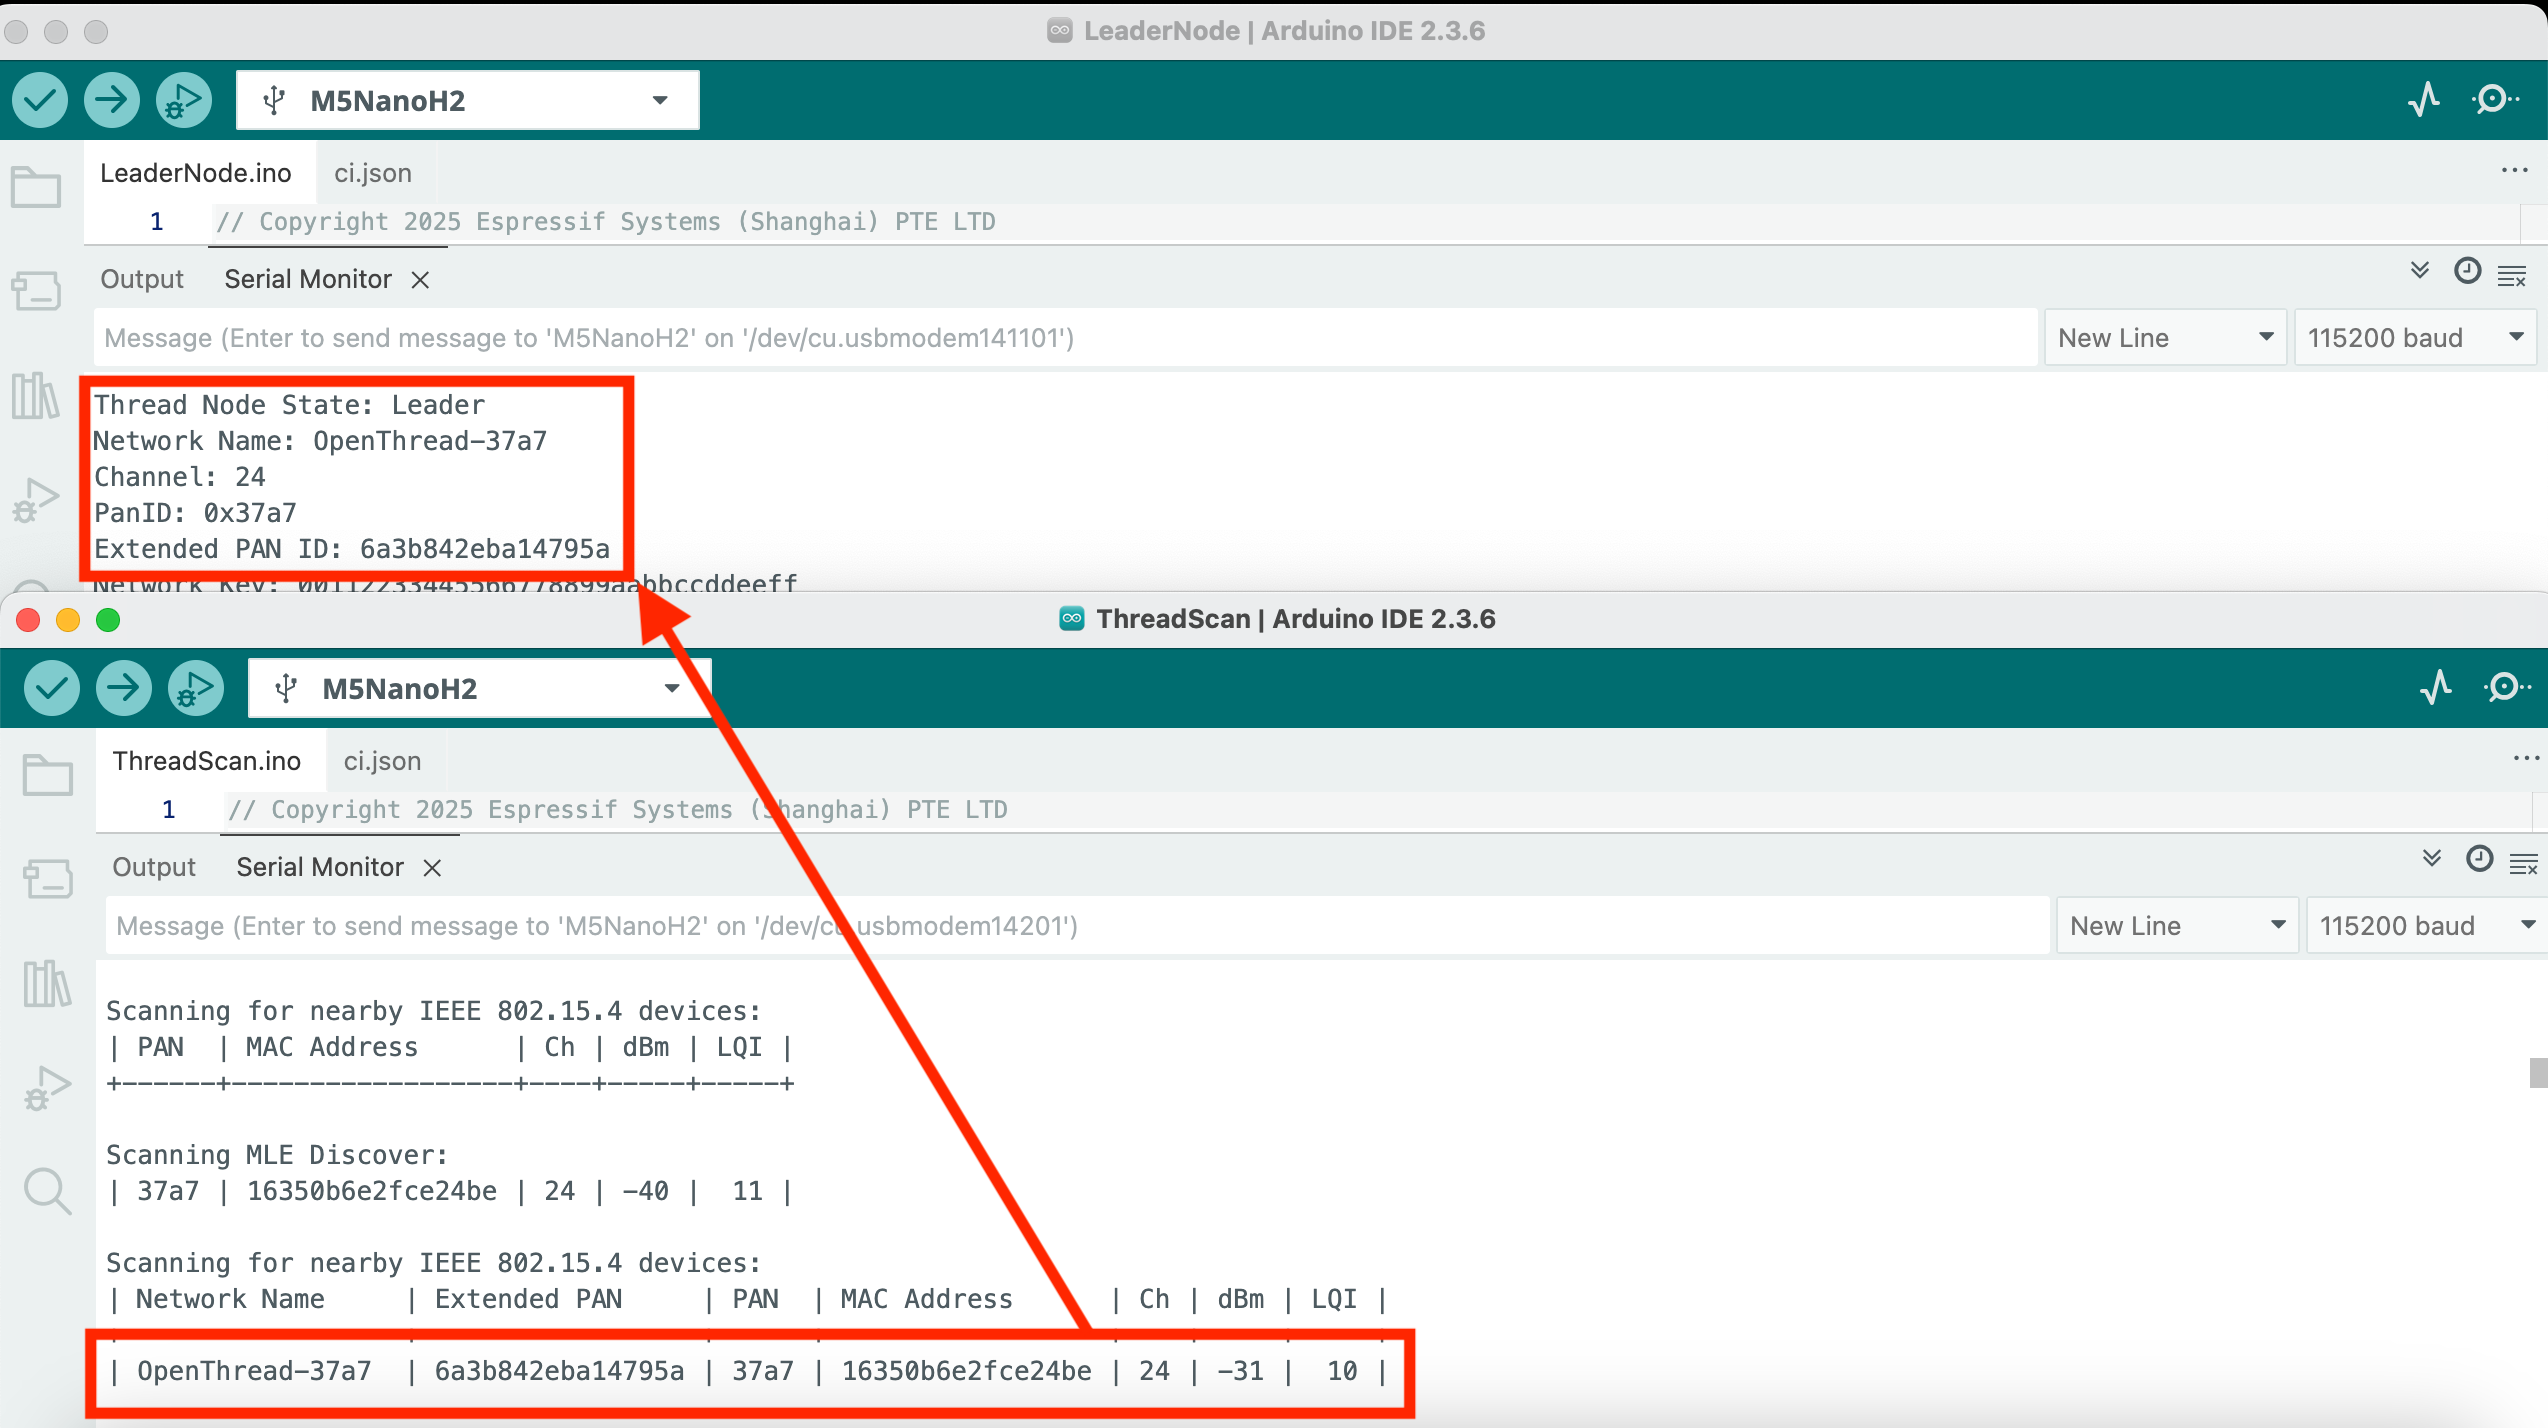Click Verify checkmark in ThreadScan window
Viewport: 2548px width, 1428px height.
[x=51, y=688]
